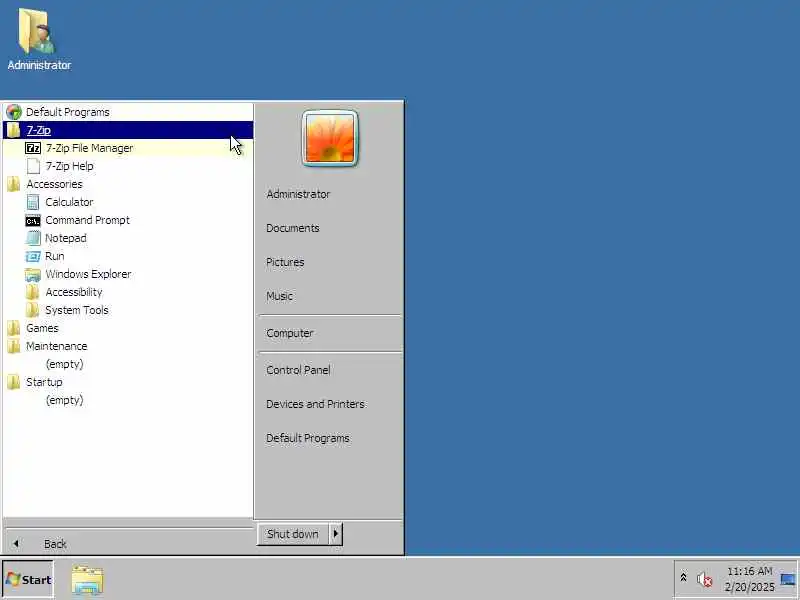Click the (empty) entry under Startup

64,400
